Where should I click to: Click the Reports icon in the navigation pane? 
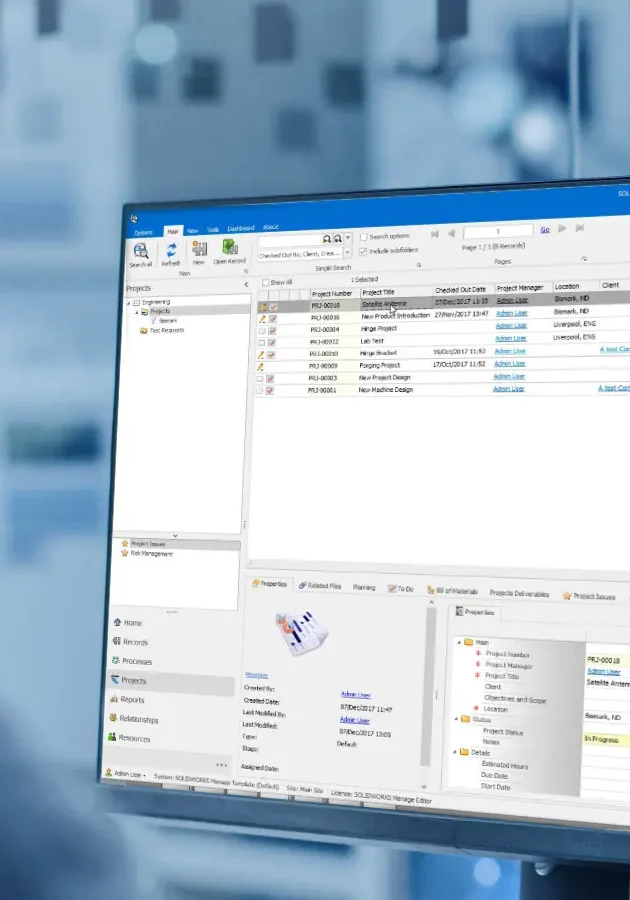click(x=114, y=699)
